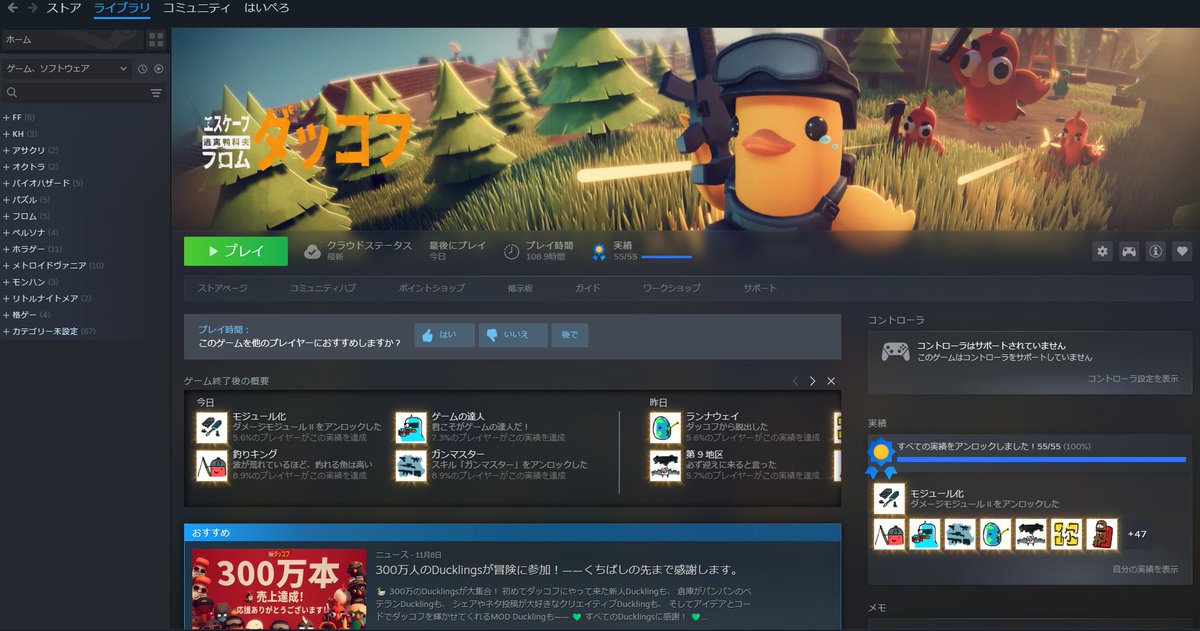This screenshot has height=631, width=1200.
Task: Open the ゲーム、ソフトウェア dropdown
Action: (66, 68)
